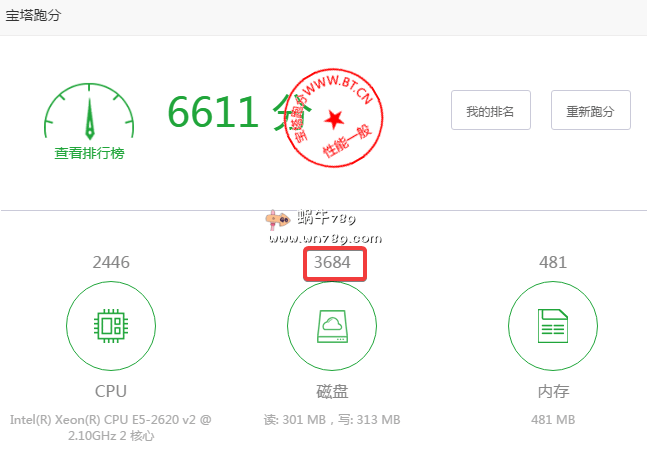The height and width of the screenshot is (454, 647).
Task: Click the memory circle icon
Action: pos(553,325)
